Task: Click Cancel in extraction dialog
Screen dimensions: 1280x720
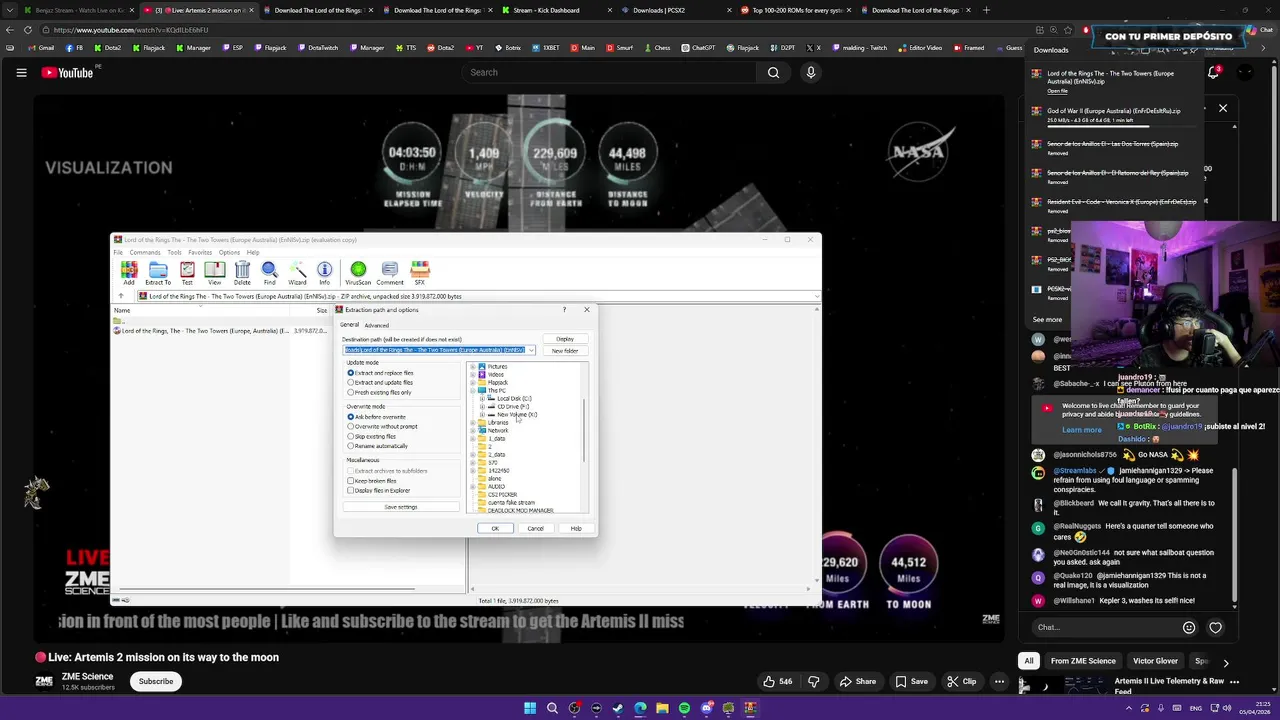Action: (x=535, y=528)
